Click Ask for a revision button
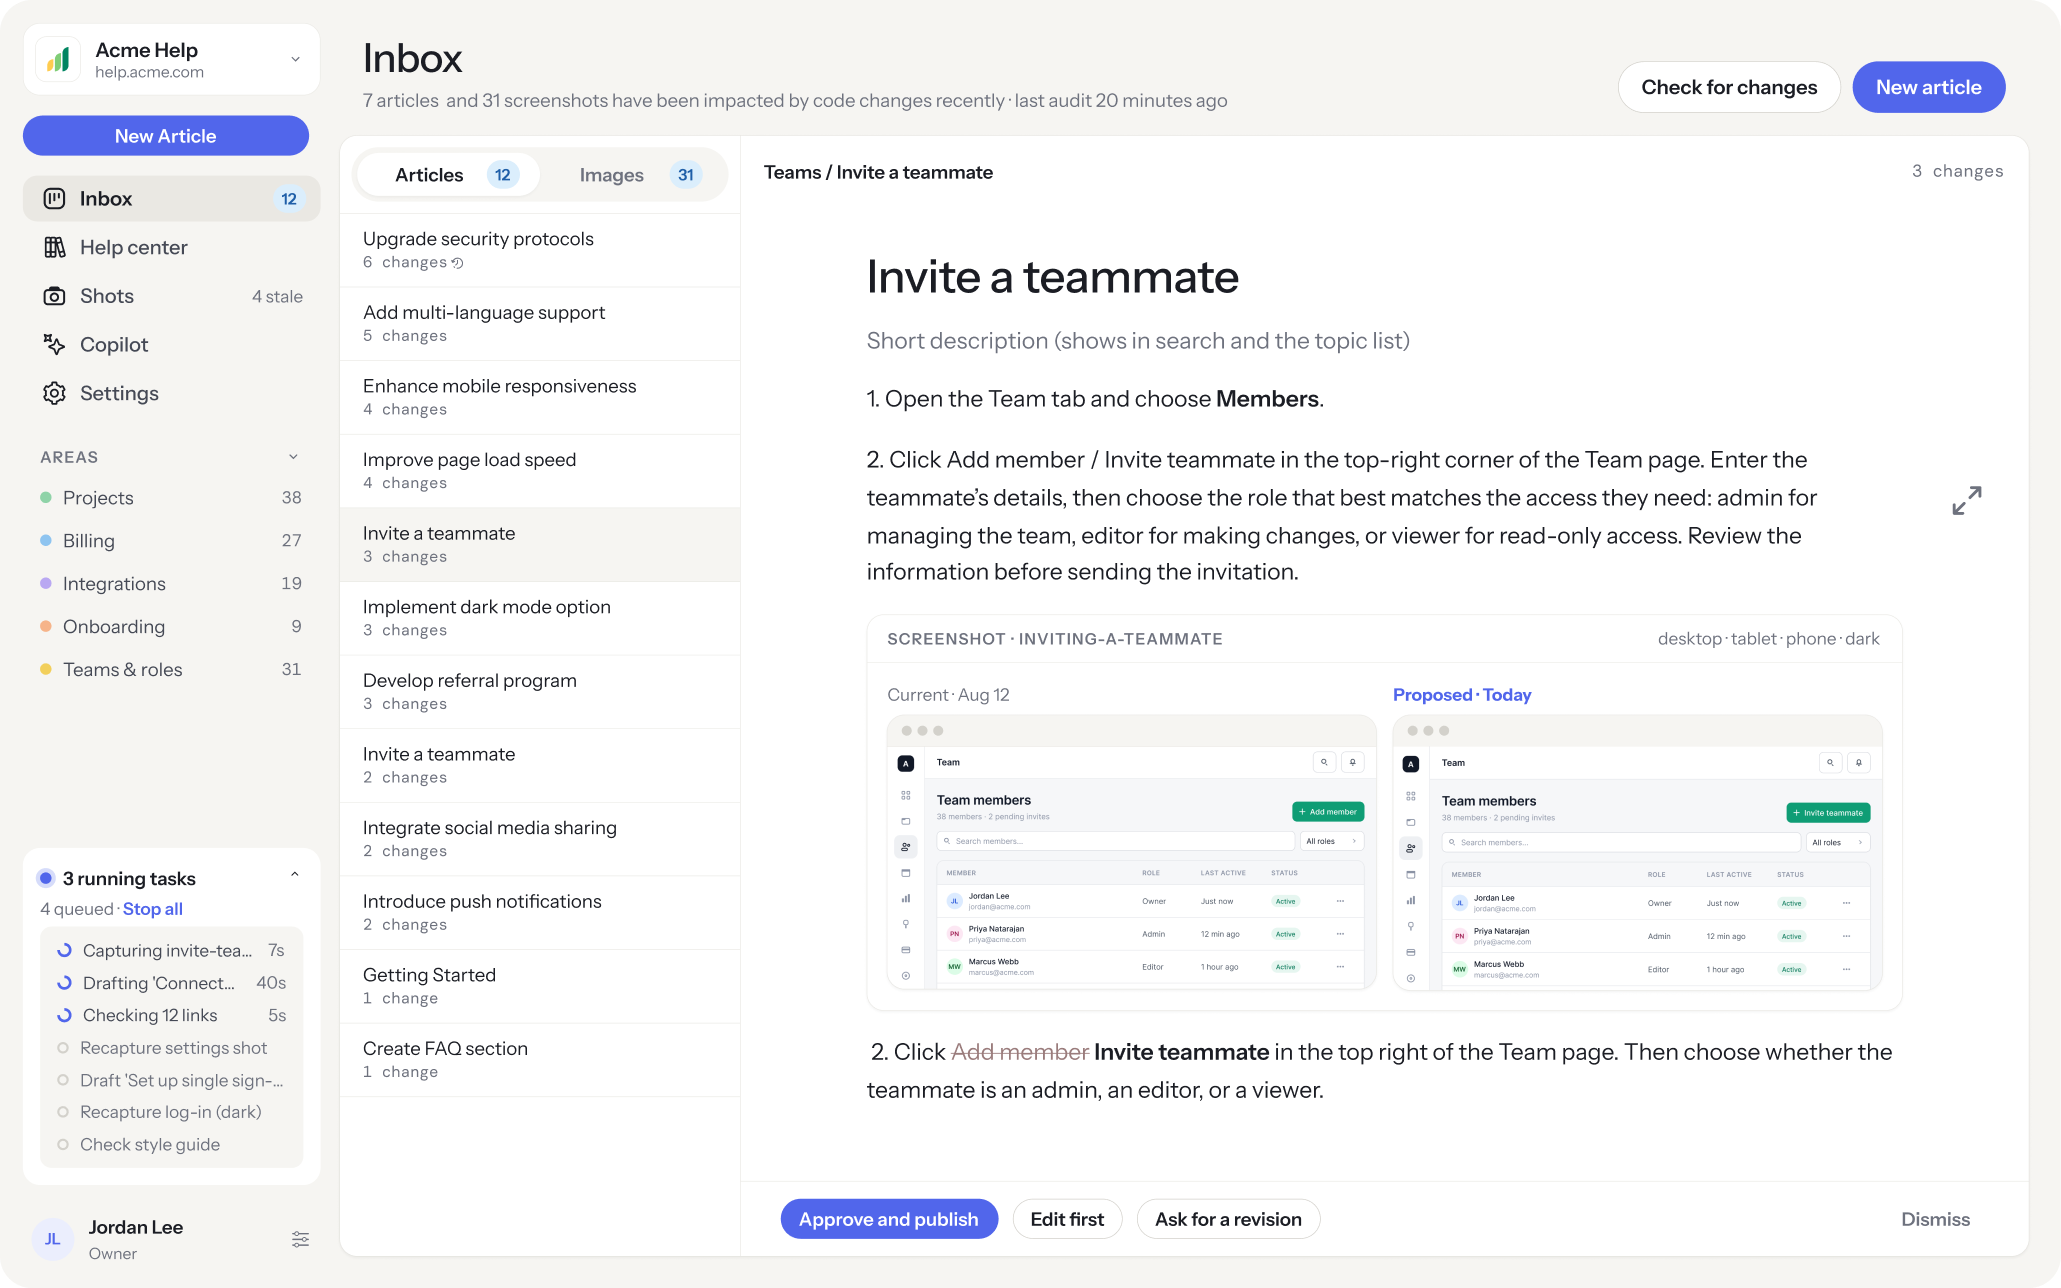Viewport: 2061px width, 1288px height. (1228, 1219)
